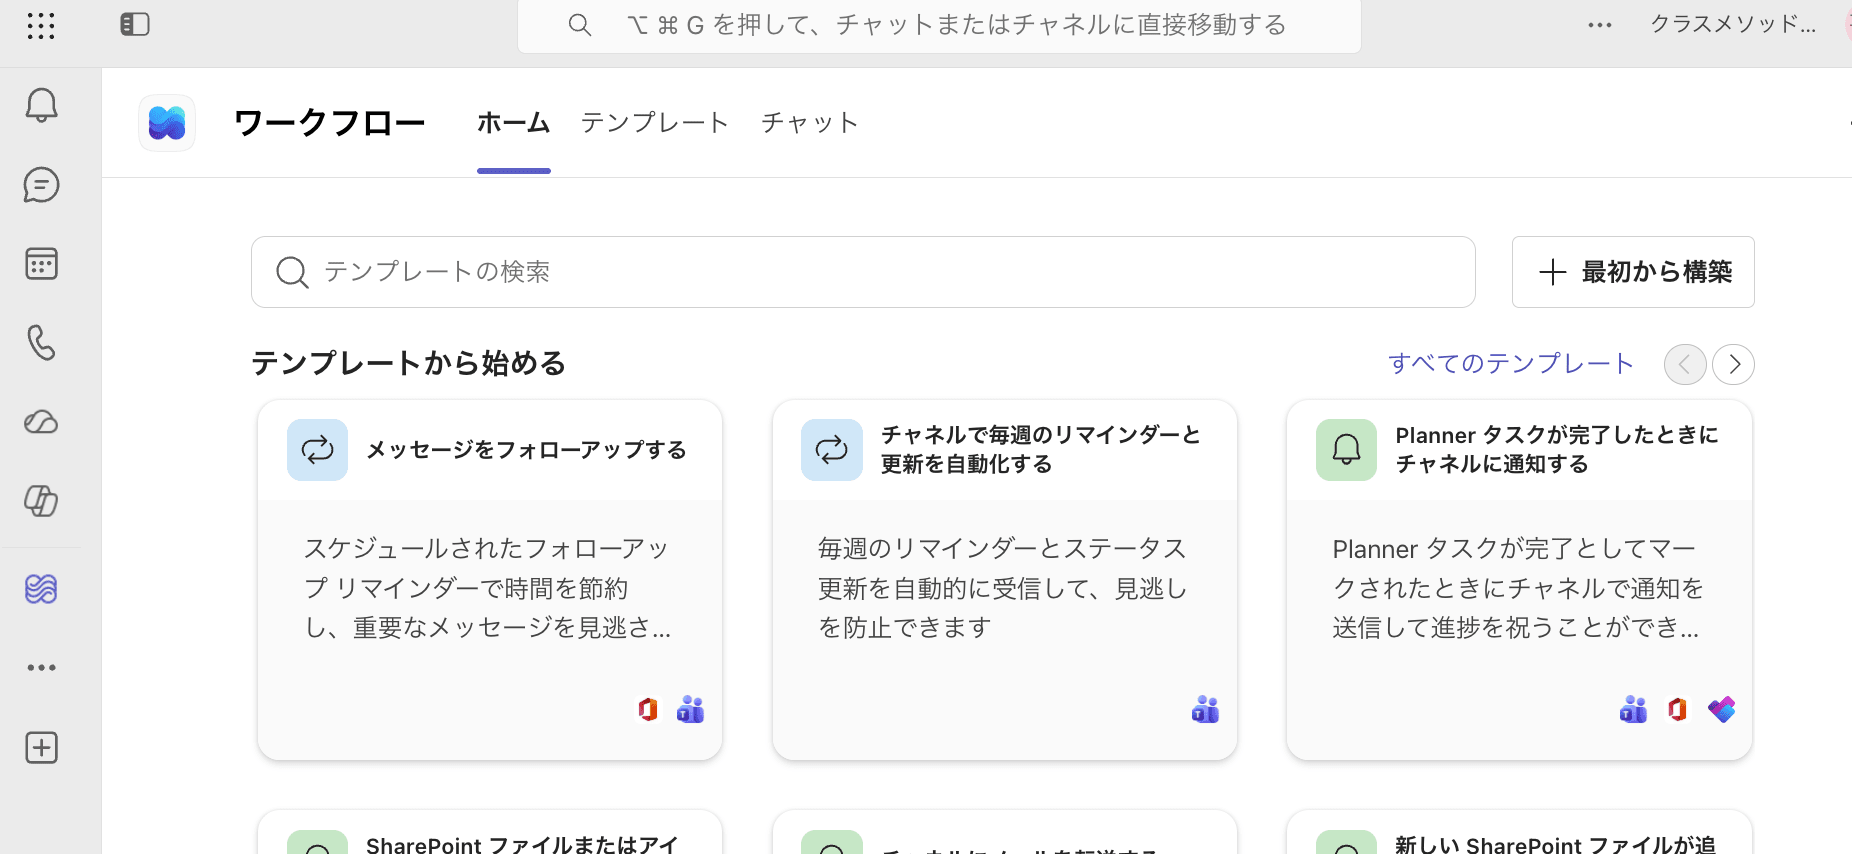Open Activity notifications bell in sidebar
Screen dimensions: 1852x854
pos(41,105)
